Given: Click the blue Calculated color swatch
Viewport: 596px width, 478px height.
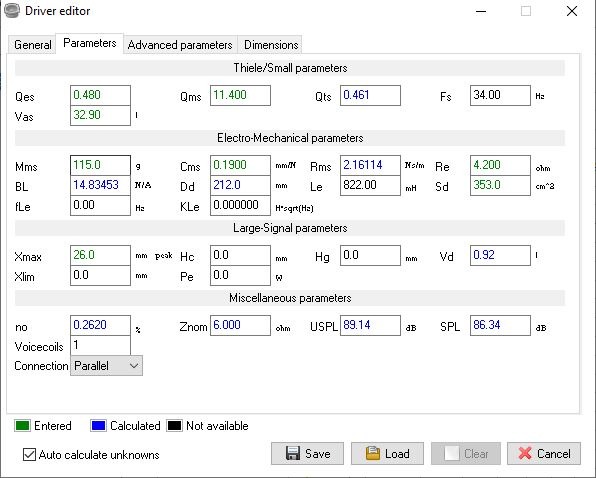Looking at the screenshot, I should click(x=98, y=426).
